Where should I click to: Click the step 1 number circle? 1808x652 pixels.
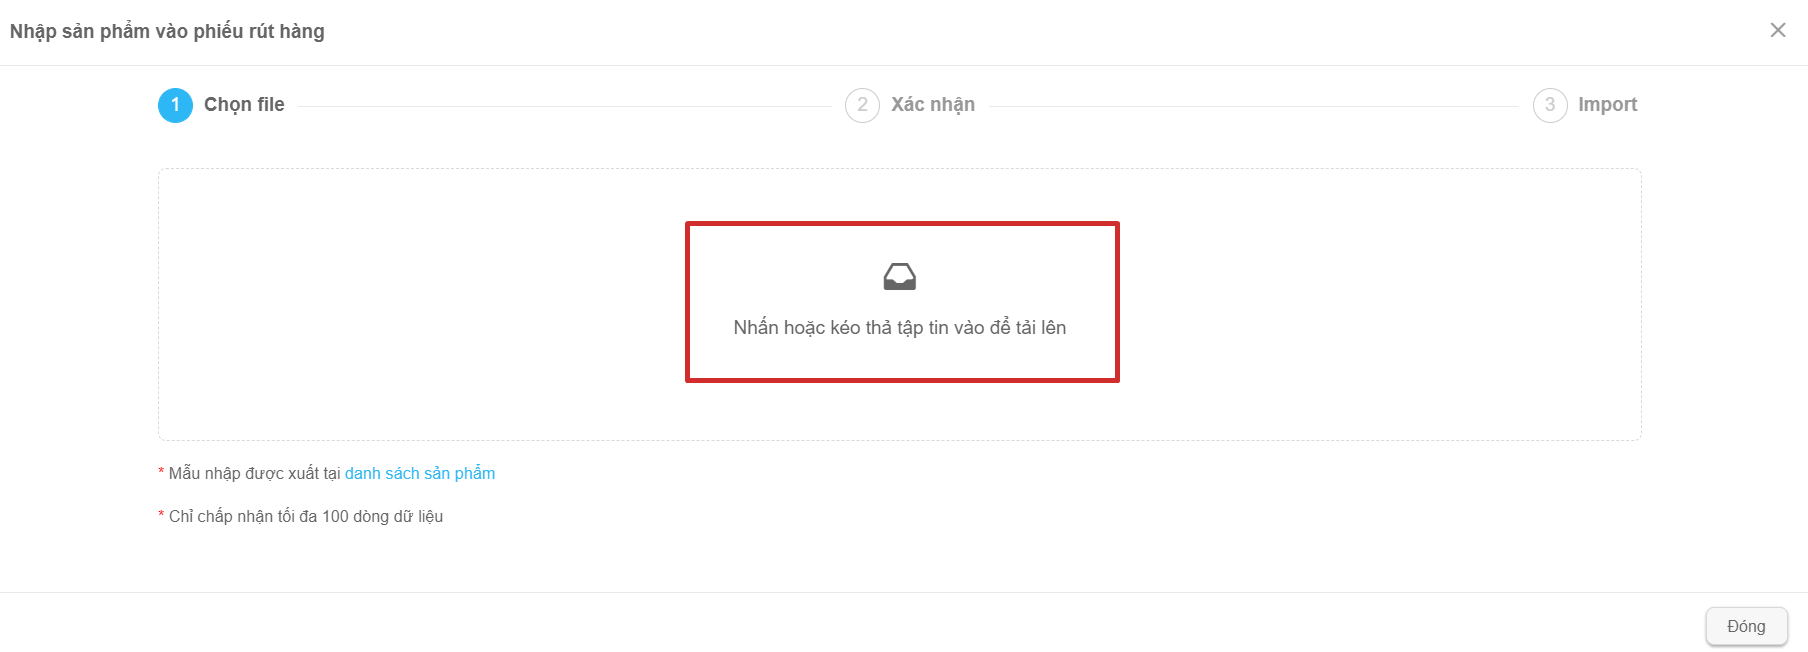pos(175,105)
